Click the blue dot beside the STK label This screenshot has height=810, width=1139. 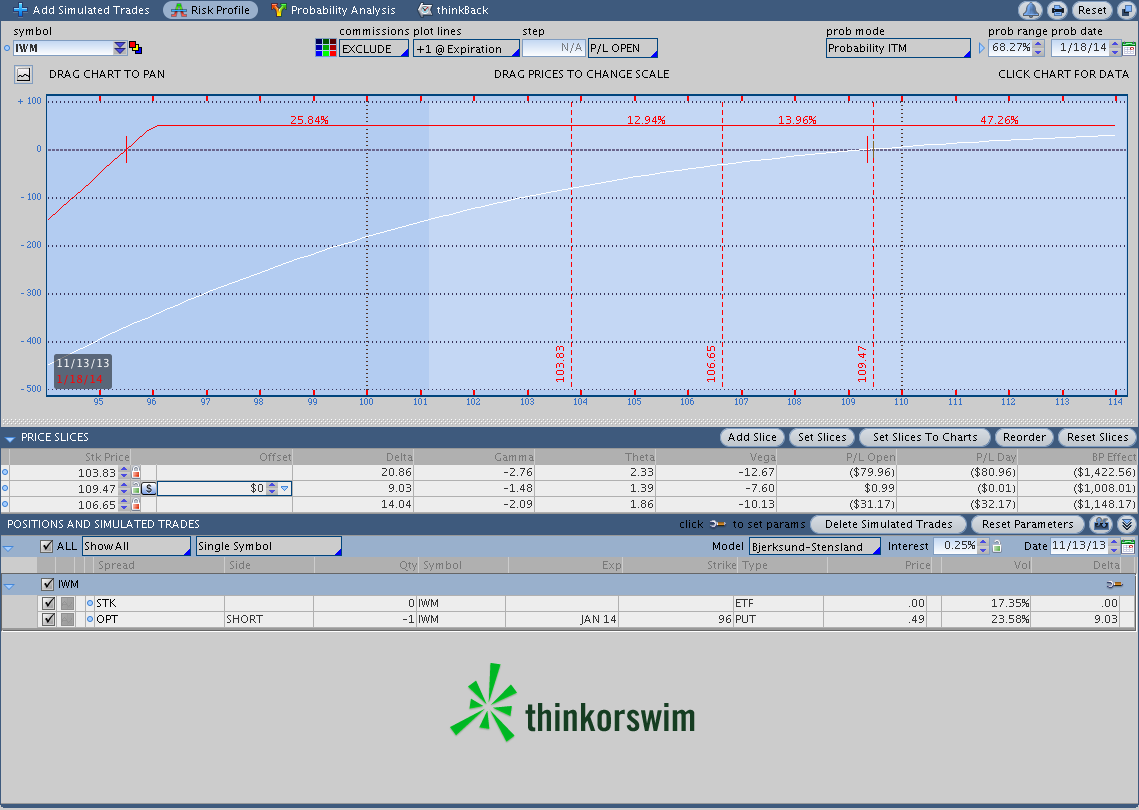coord(90,603)
